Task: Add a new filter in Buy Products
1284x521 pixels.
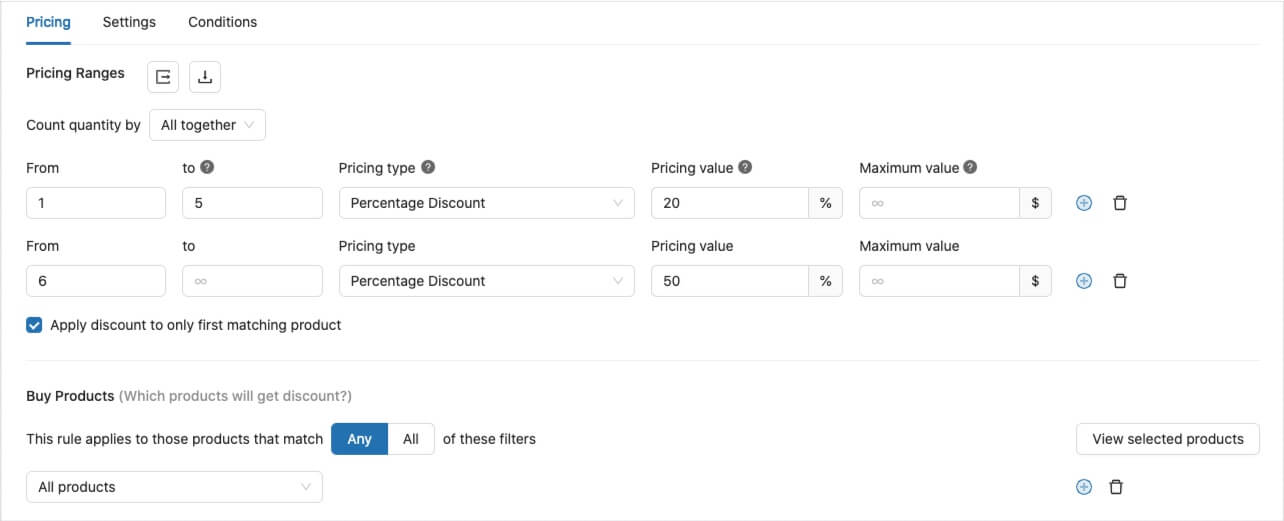Action: (x=1083, y=487)
